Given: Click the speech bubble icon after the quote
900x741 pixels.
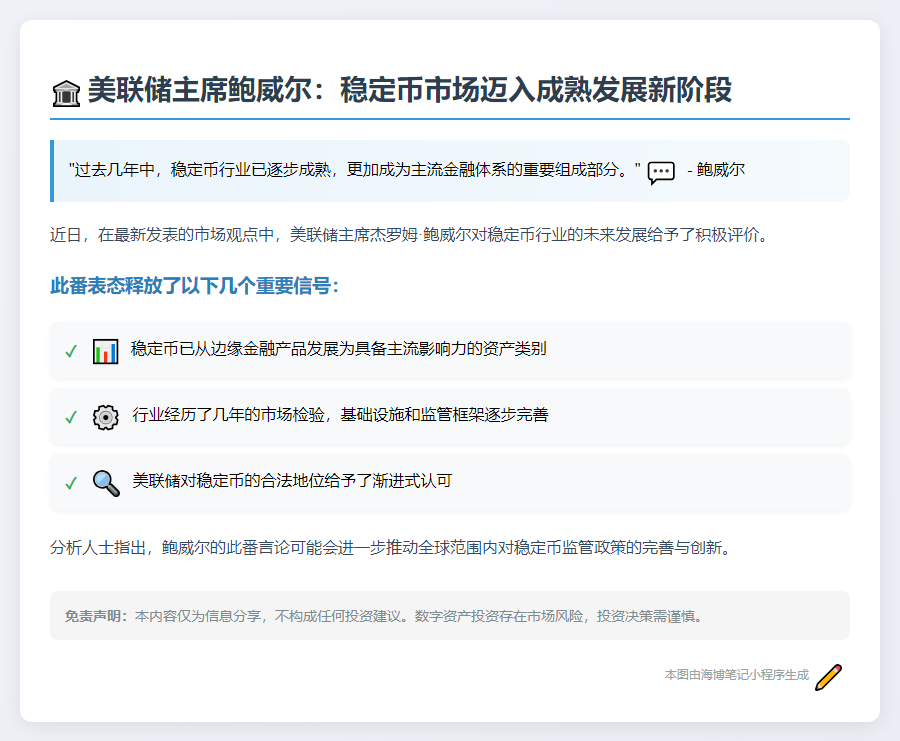Looking at the screenshot, I should tap(661, 173).
